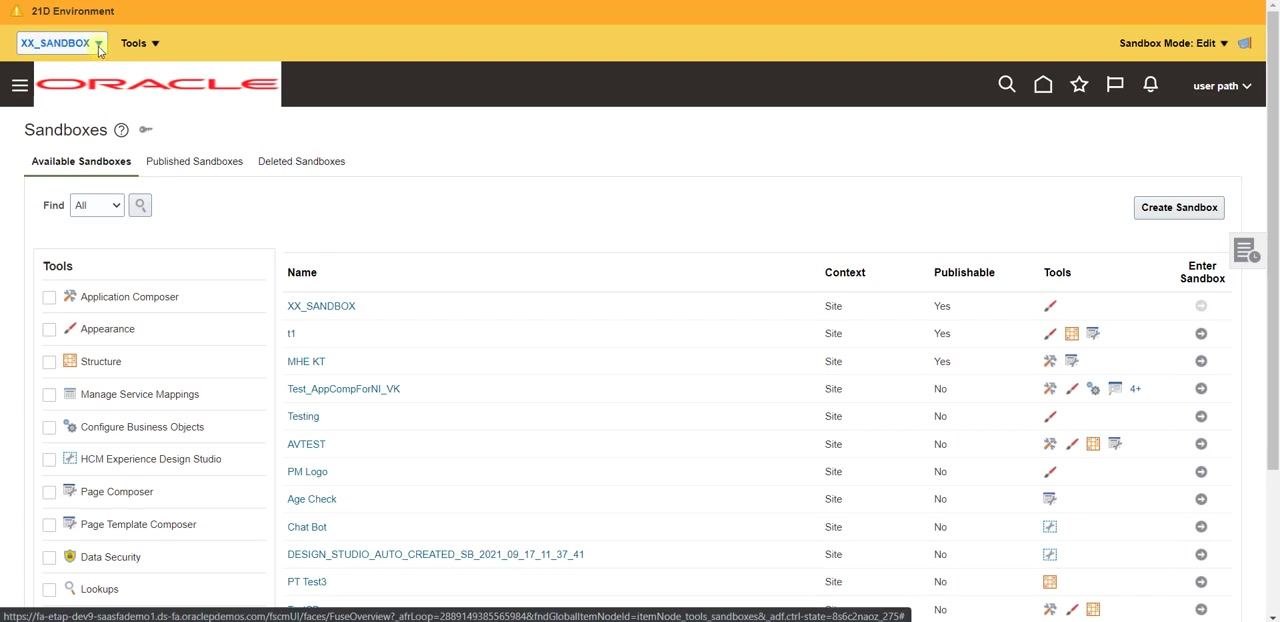Click the warning icon in 21D Environment bar
Screen dimensions: 1280x622
[x=16, y=11]
